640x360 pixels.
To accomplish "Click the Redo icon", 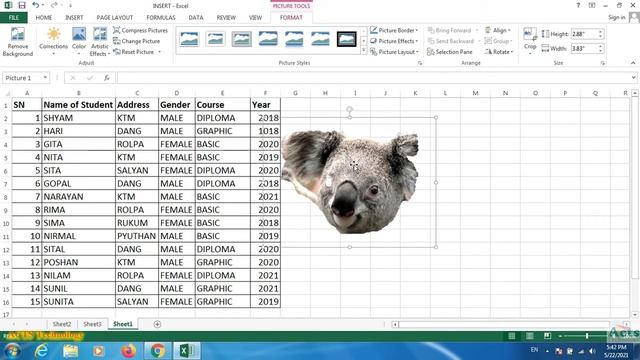I will (54, 5).
